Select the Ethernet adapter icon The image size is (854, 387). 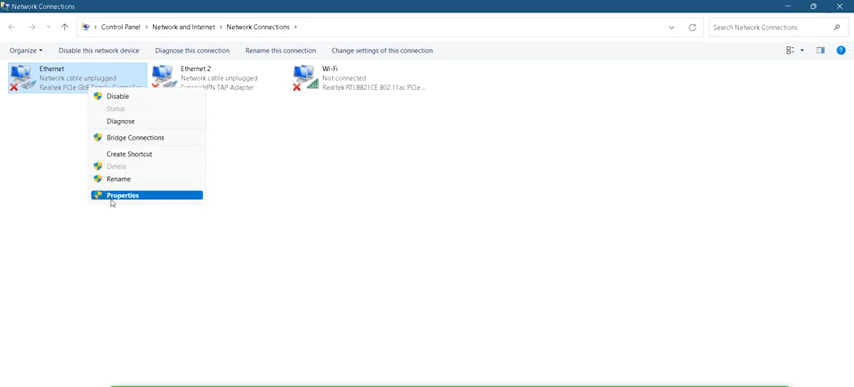point(22,77)
